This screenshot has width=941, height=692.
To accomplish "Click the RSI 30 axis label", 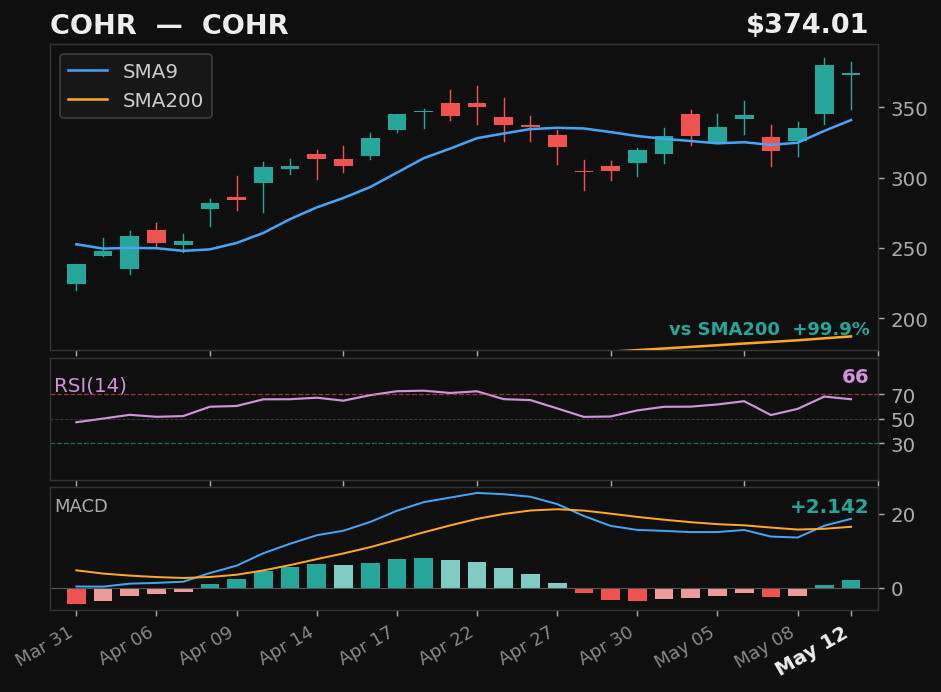I will 903,445.
